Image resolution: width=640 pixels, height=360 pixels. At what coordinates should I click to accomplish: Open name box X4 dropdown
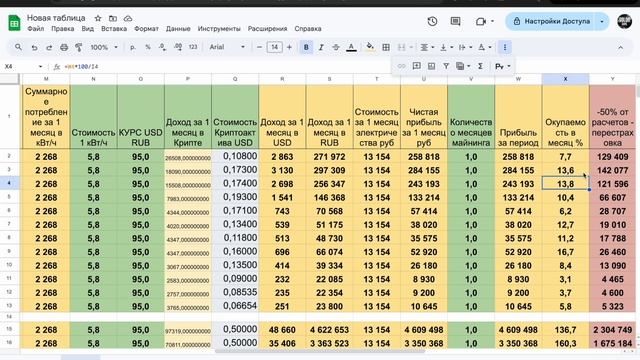coord(40,67)
